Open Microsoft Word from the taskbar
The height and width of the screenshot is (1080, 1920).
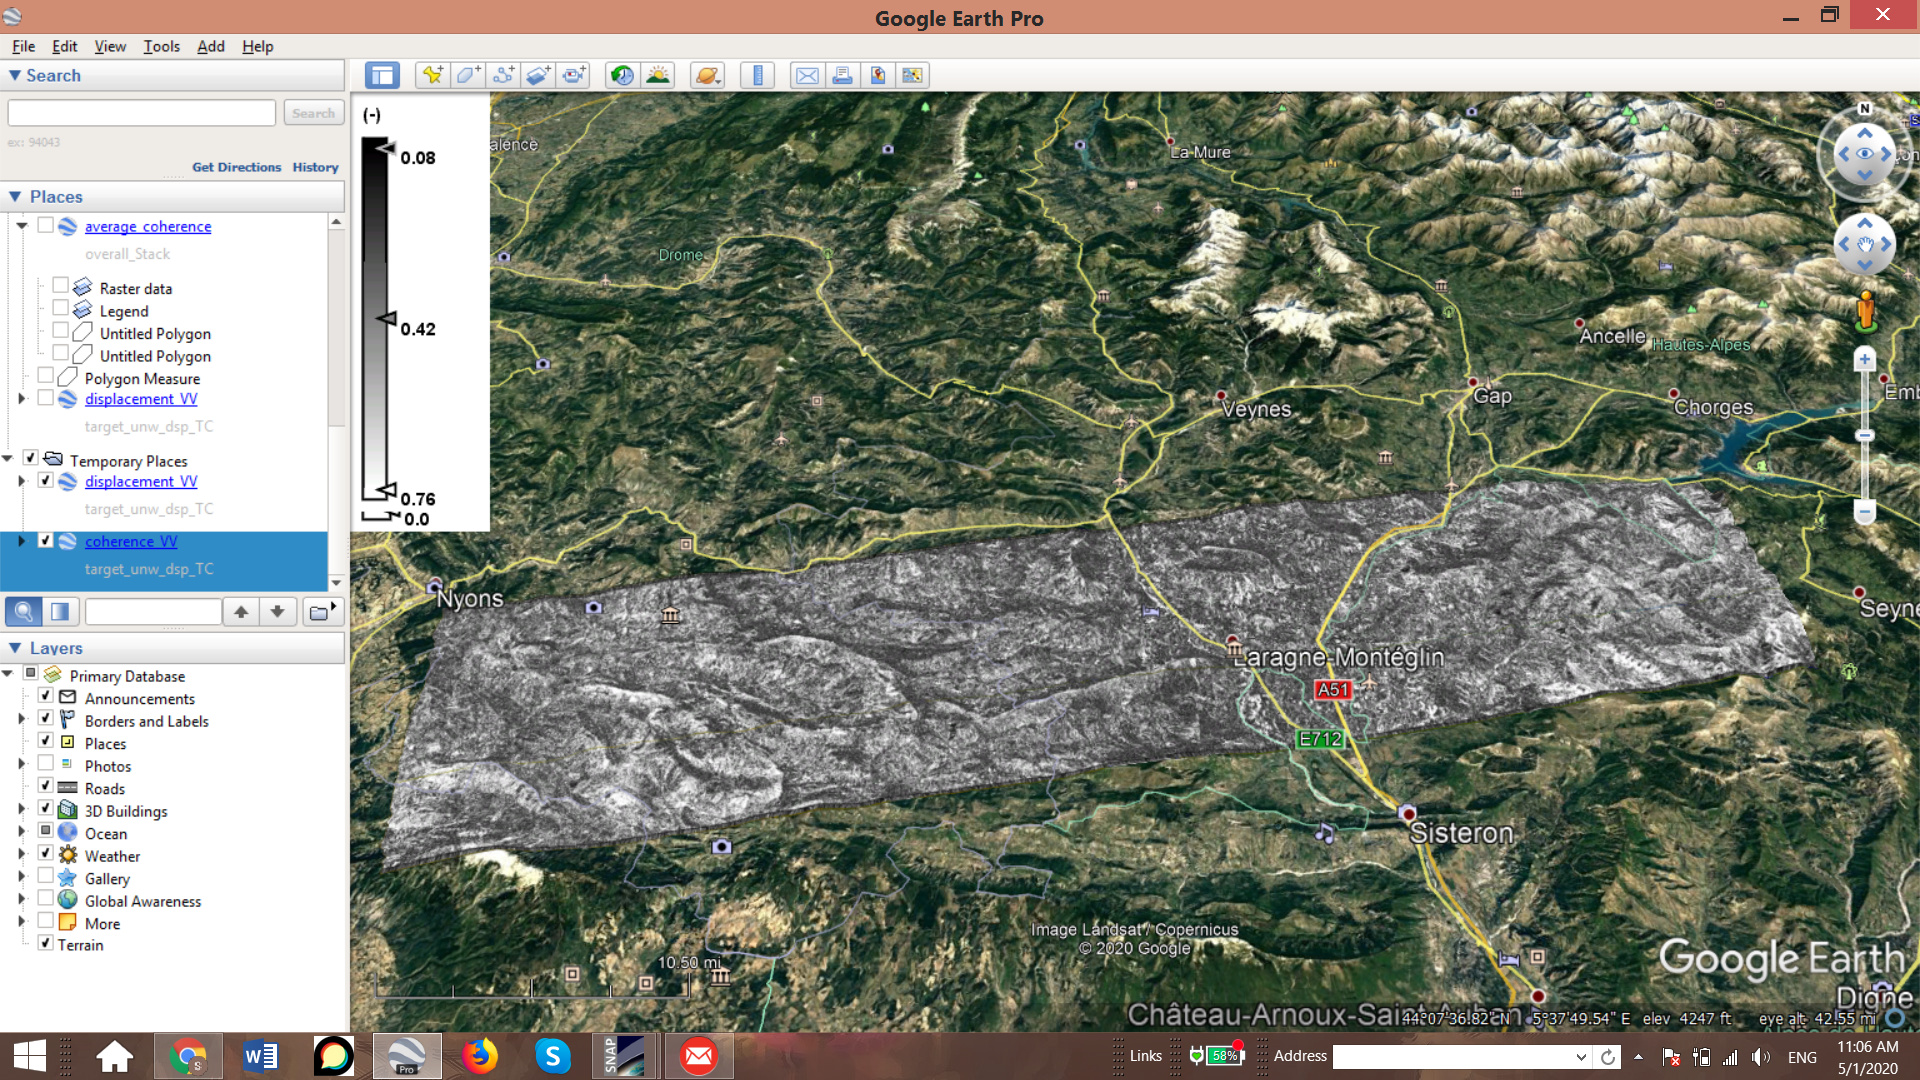point(261,1056)
